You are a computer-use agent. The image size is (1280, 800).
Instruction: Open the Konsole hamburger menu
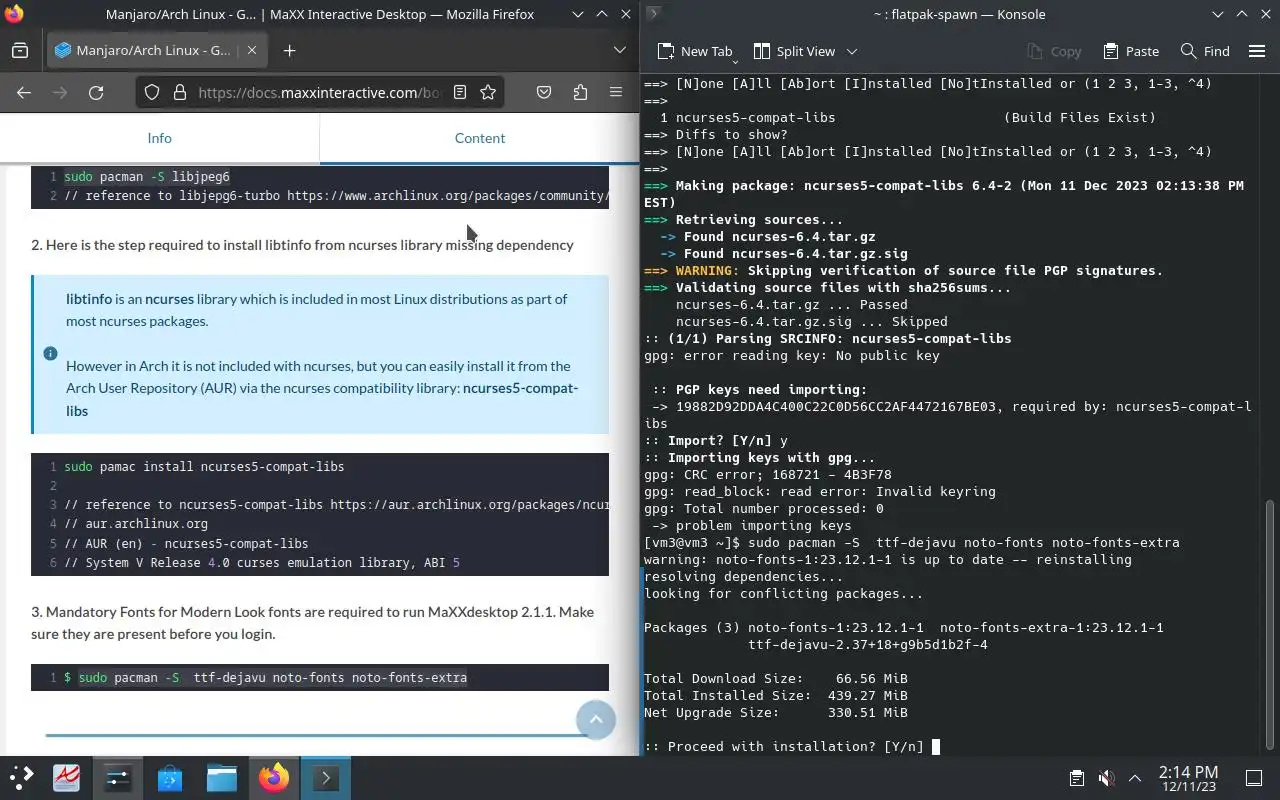[1257, 51]
